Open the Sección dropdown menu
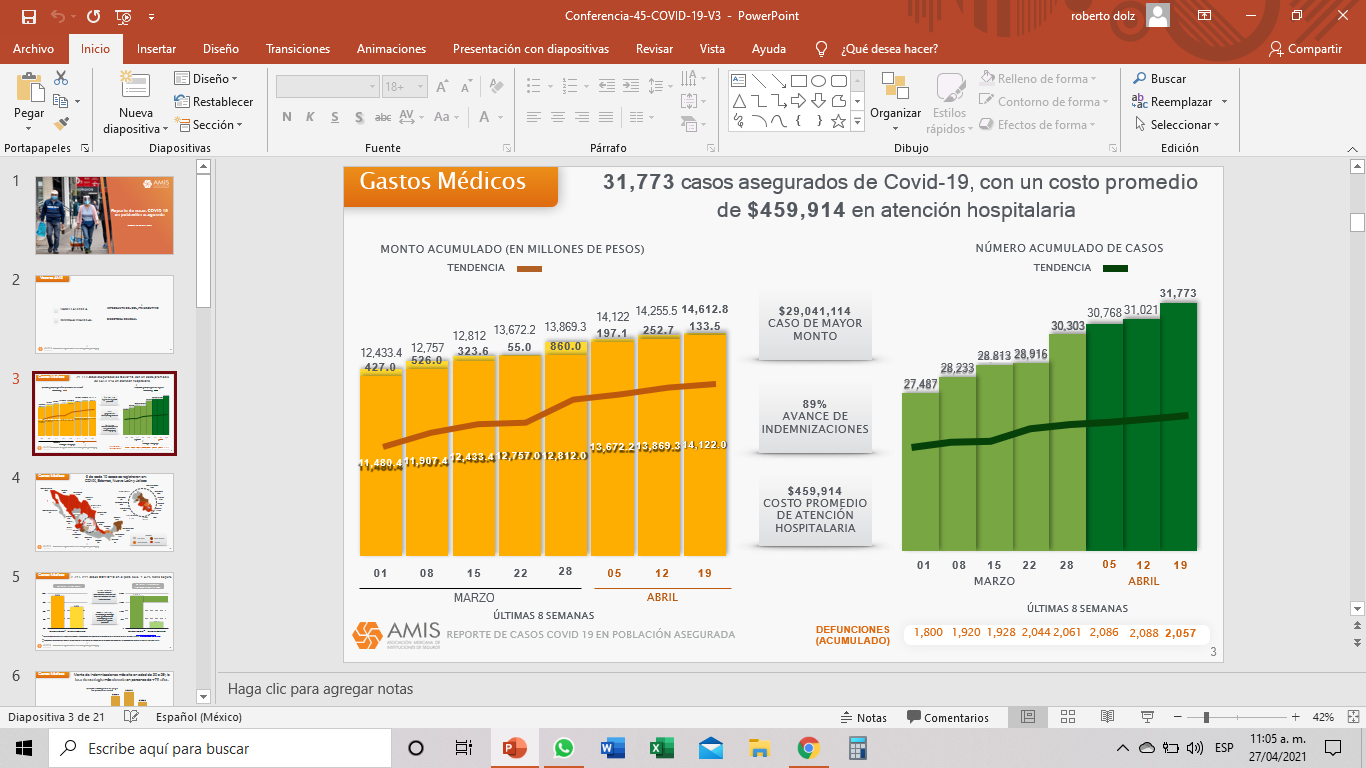Screen dimensions: 1366x768 coord(209,125)
